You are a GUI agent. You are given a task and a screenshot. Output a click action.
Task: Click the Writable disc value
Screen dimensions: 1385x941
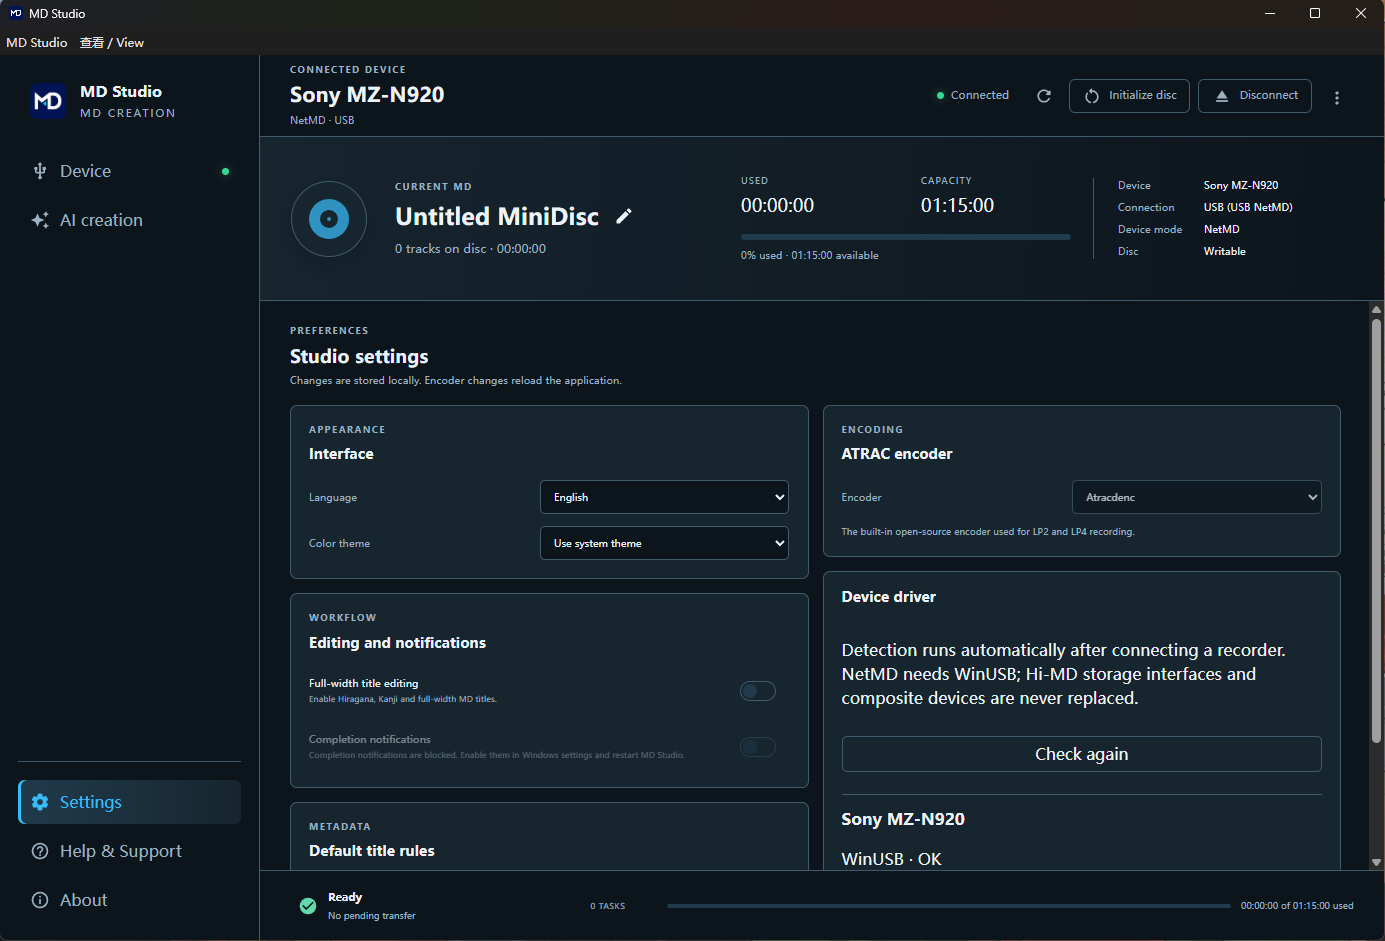pos(1225,252)
